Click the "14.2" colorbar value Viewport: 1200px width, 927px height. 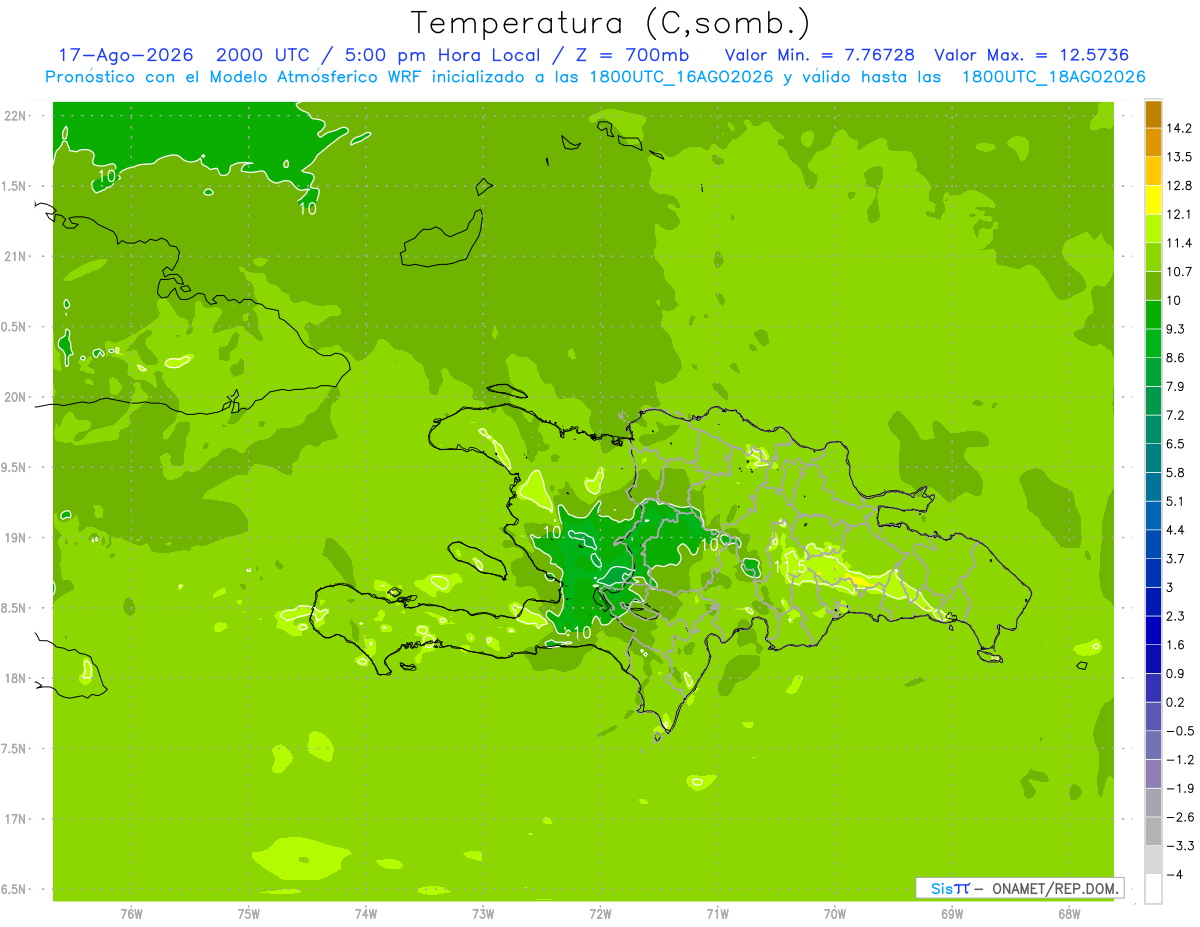point(1179,128)
